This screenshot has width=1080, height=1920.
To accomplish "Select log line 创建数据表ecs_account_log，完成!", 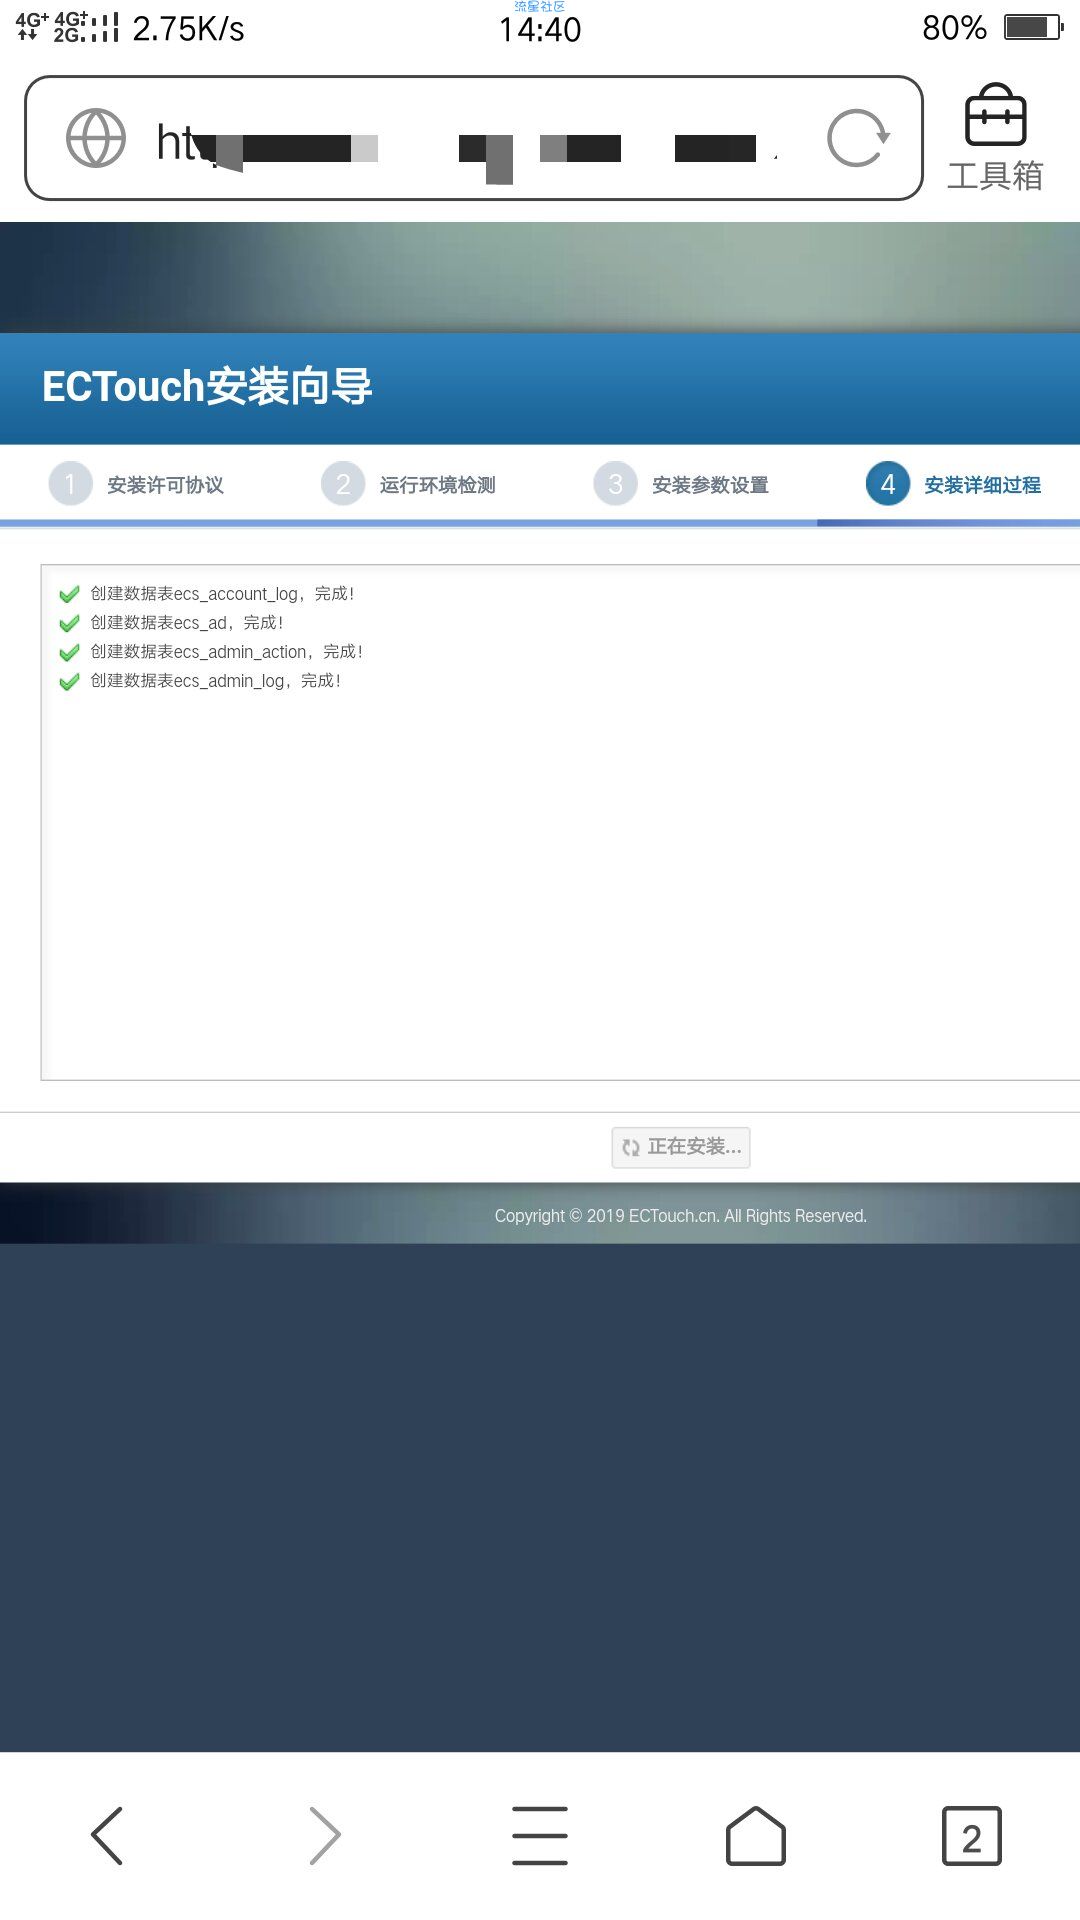I will [x=222, y=594].
